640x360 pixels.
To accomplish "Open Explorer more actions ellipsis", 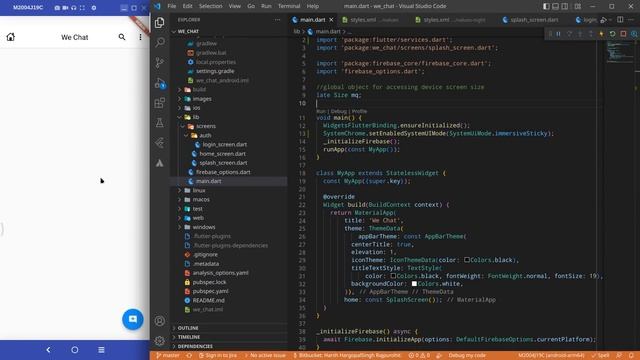I will point(278,20).
